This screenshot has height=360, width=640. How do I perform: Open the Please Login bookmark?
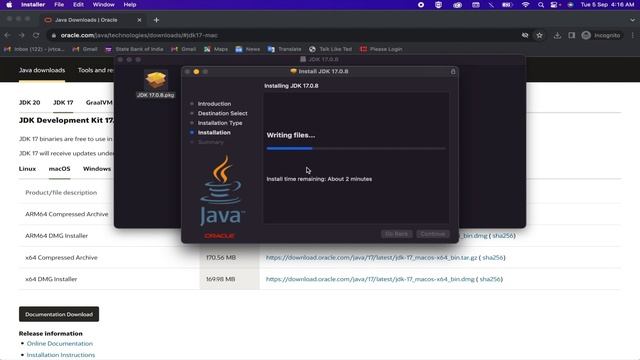coord(381,49)
